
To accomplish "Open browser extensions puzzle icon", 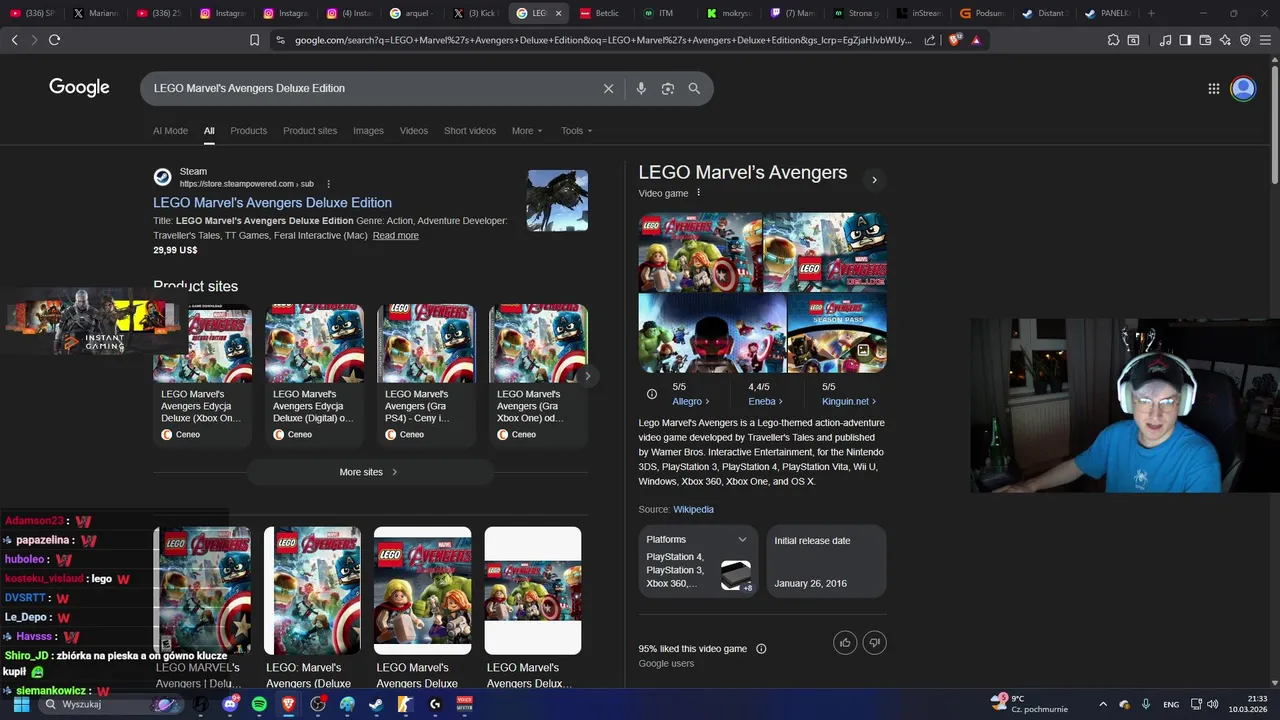I will [x=1113, y=40].
